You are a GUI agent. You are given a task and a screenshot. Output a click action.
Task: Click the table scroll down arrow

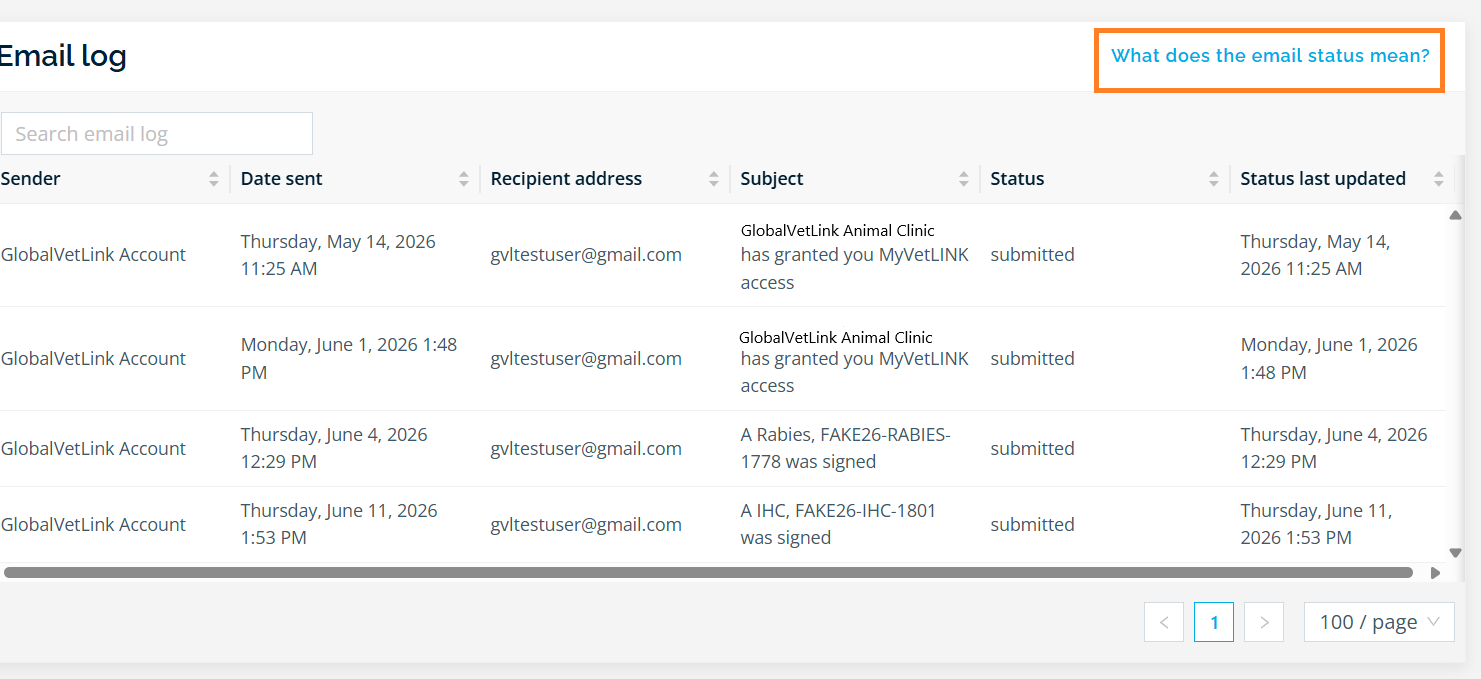tap(1456, 553)
